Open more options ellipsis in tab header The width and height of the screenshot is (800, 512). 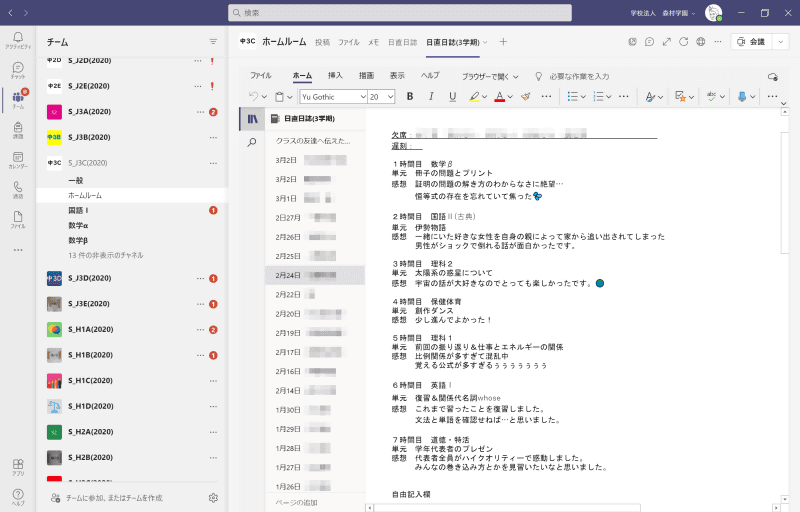718,42
